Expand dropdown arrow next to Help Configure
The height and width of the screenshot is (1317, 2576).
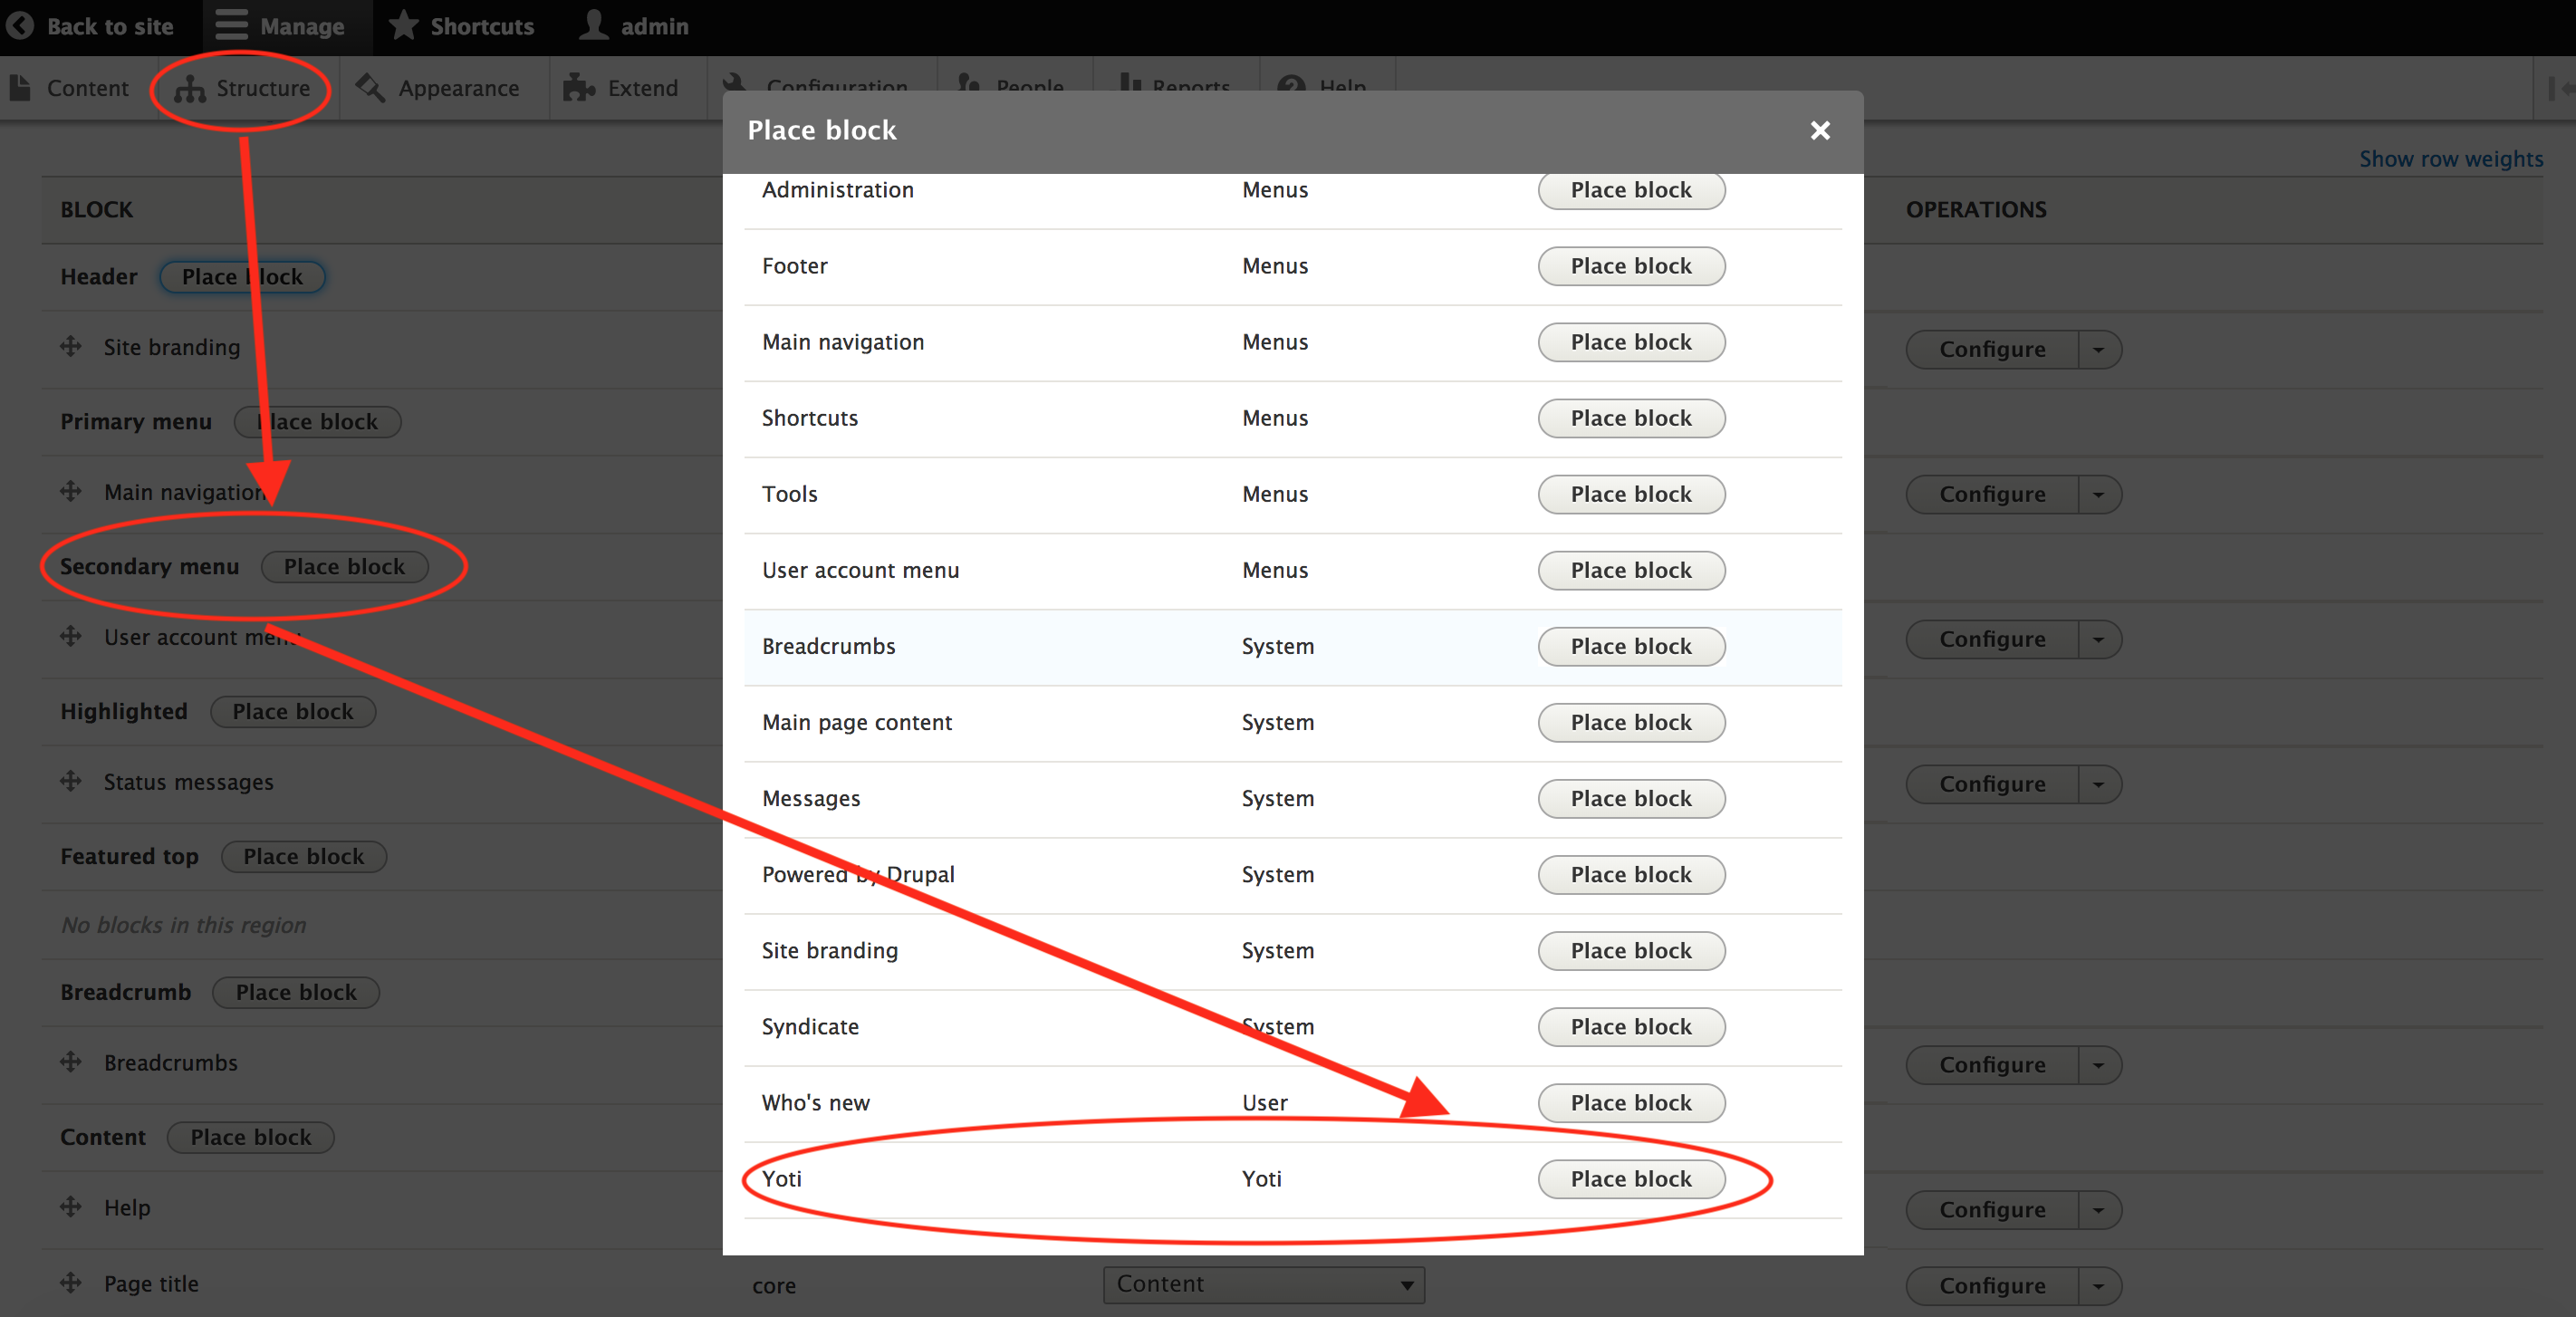(x=2099, y=1210)
